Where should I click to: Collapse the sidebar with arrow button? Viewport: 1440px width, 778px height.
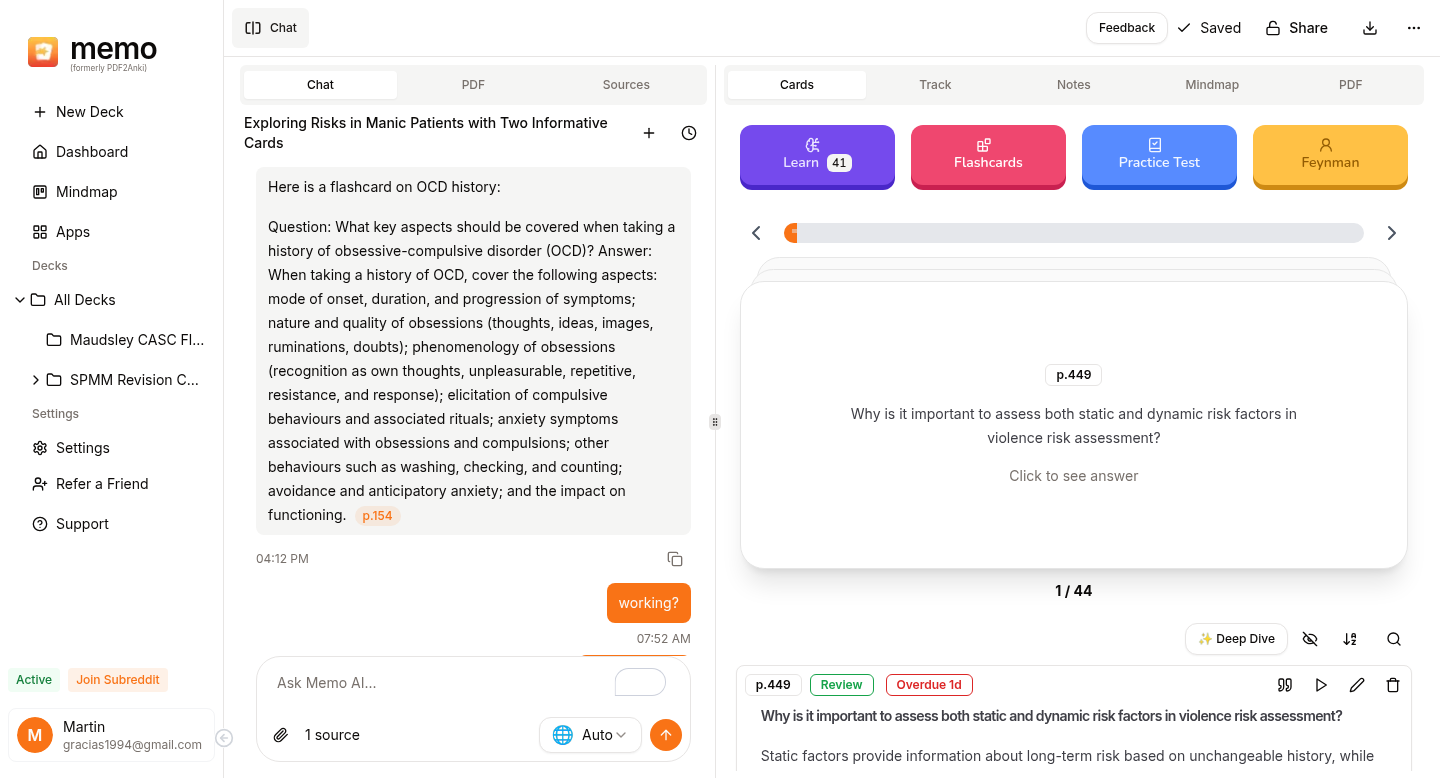tap(224, 738)
